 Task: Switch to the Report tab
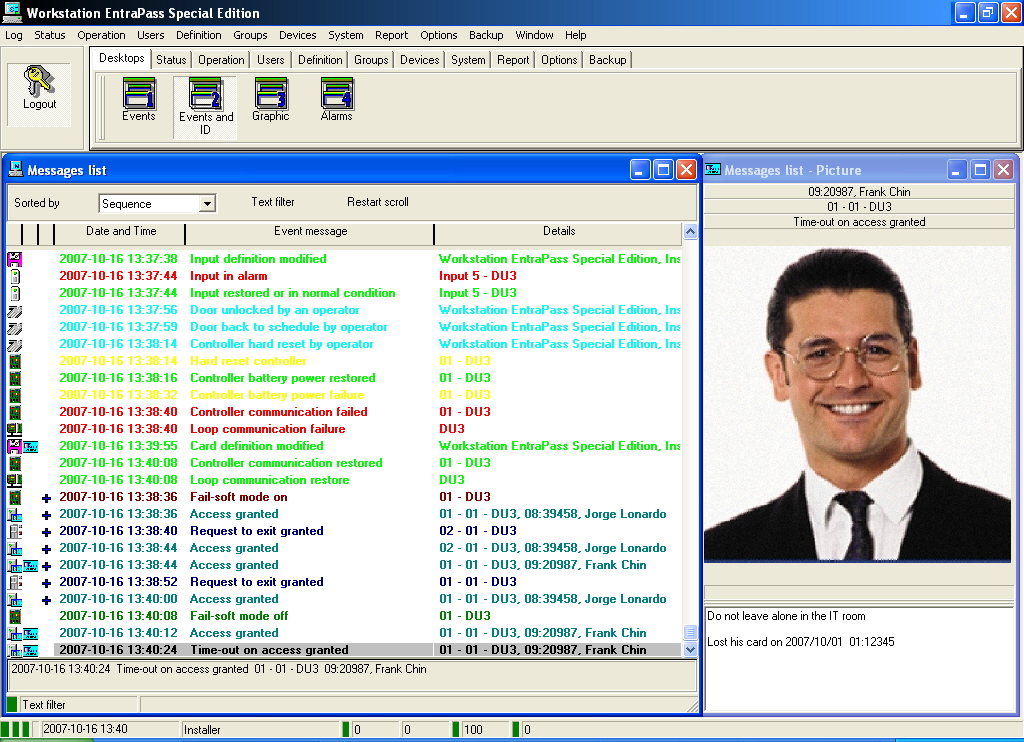pos(513,60)
